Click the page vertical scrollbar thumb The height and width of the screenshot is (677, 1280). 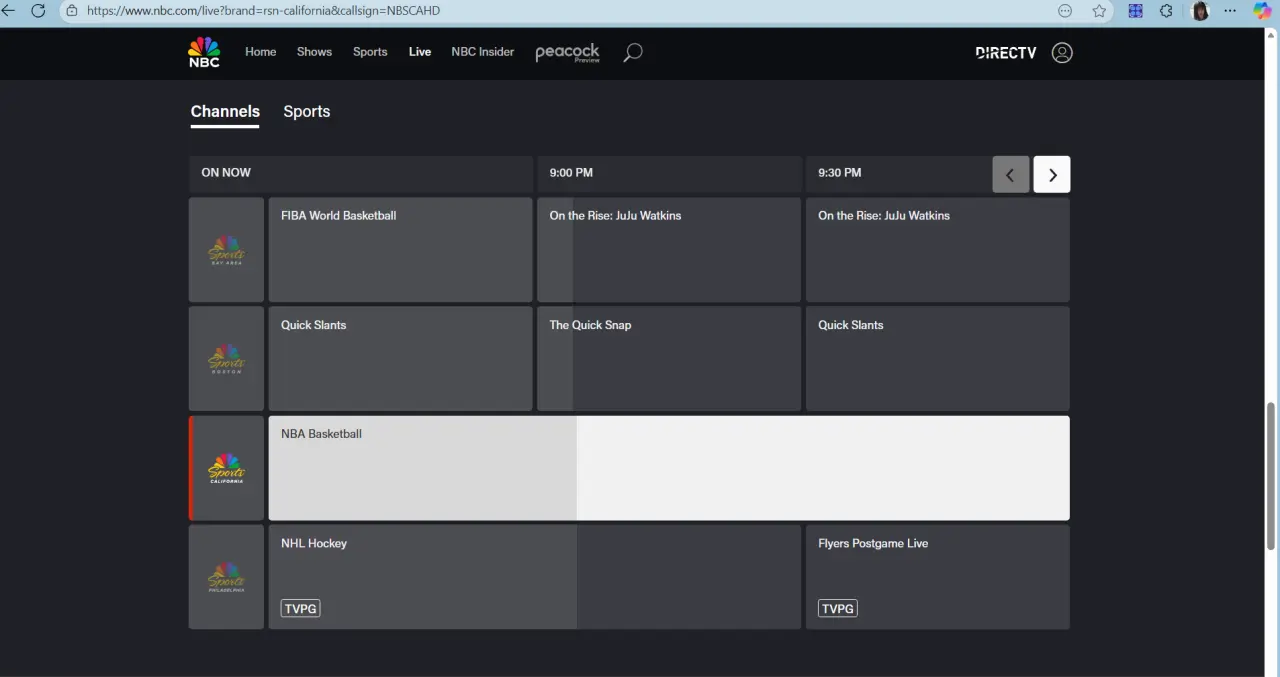coord(1271,476)
